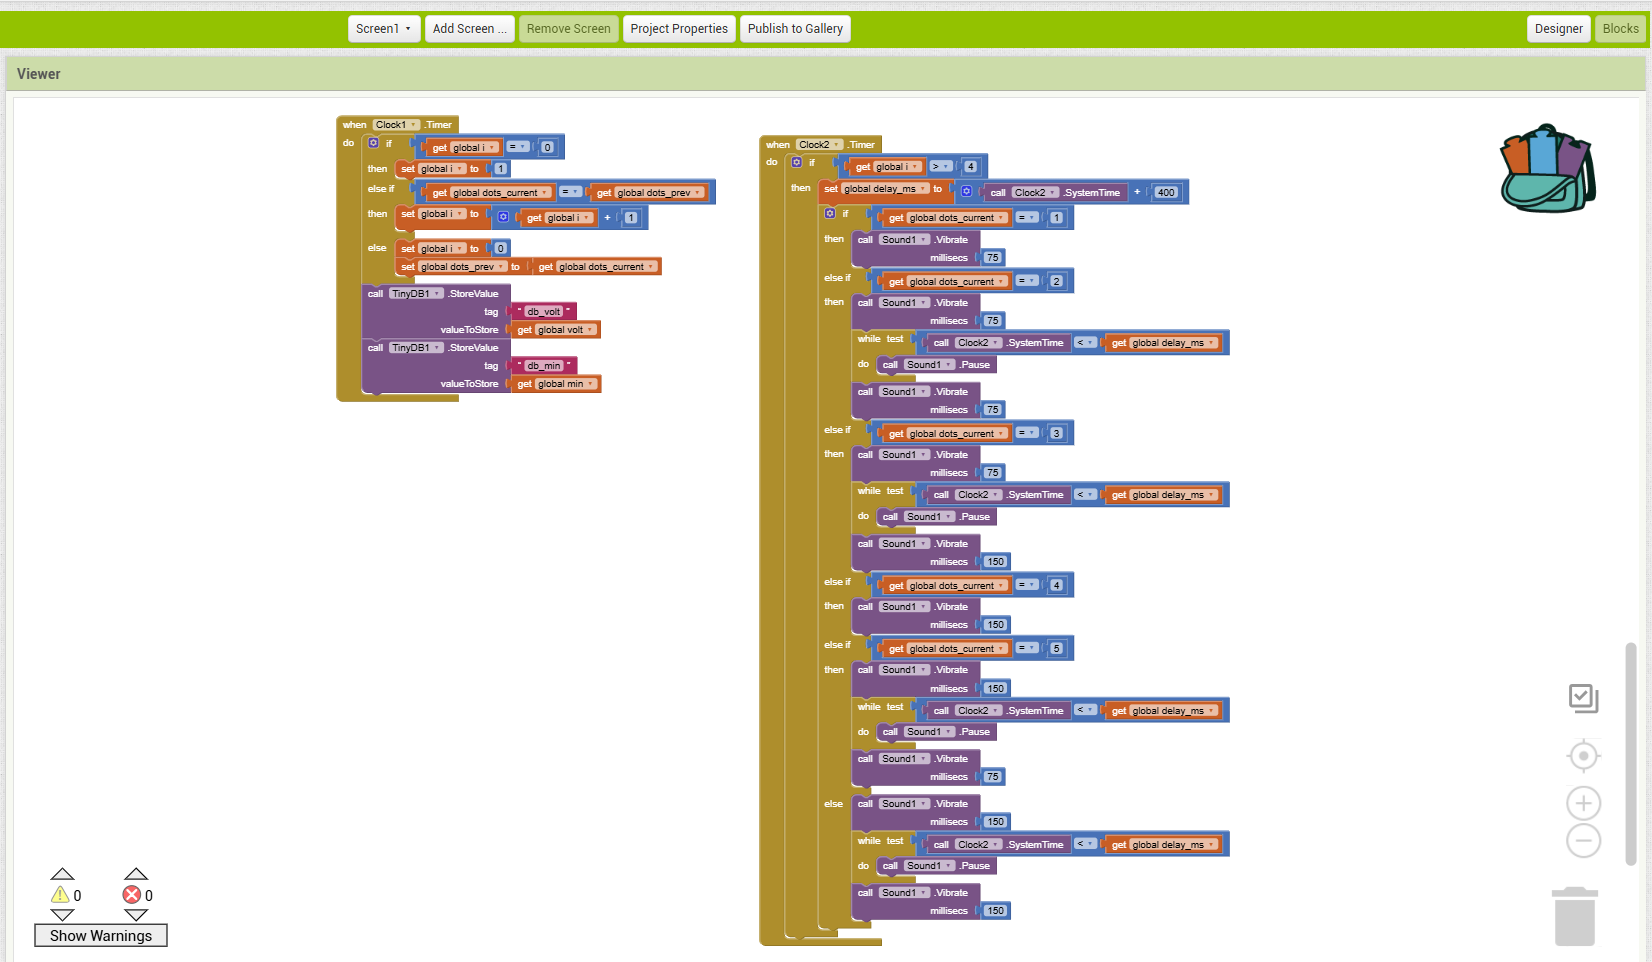Go to next warning with down arrow
The height and width of the screenshot is (962, 1652).
point(62,915)
